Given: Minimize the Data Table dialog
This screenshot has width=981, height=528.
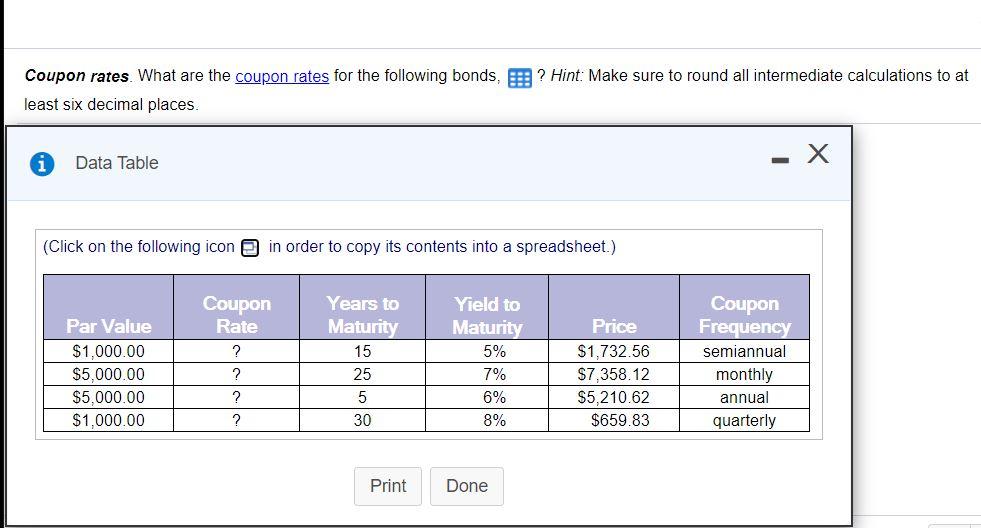Looking at the screenshot, I should tap(780, 161).
